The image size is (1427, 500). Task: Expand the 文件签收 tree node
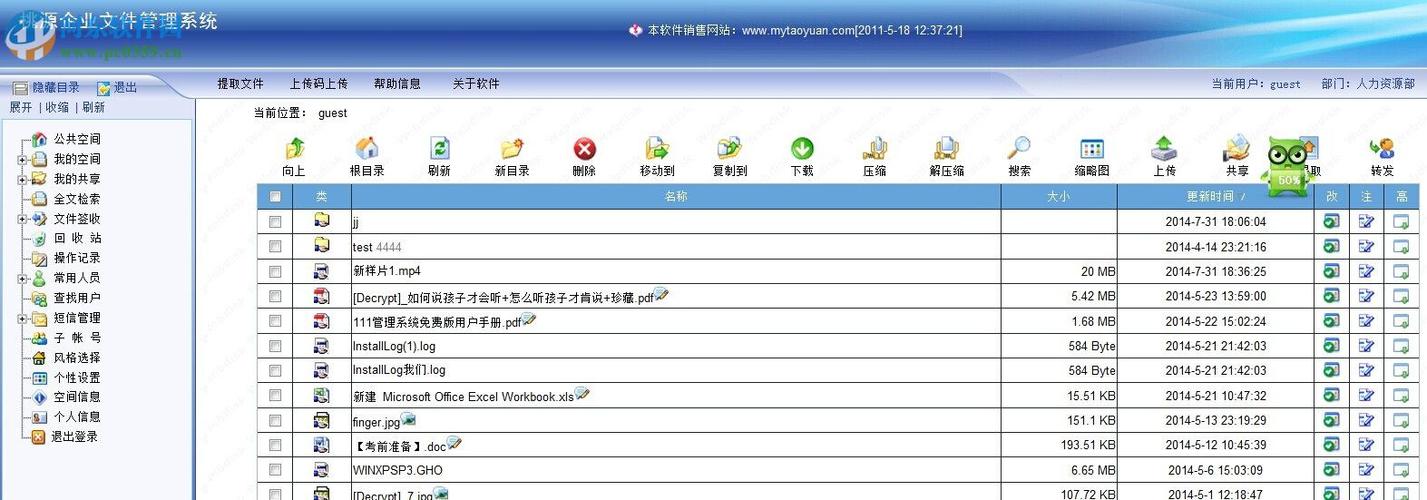coord(22,219)
